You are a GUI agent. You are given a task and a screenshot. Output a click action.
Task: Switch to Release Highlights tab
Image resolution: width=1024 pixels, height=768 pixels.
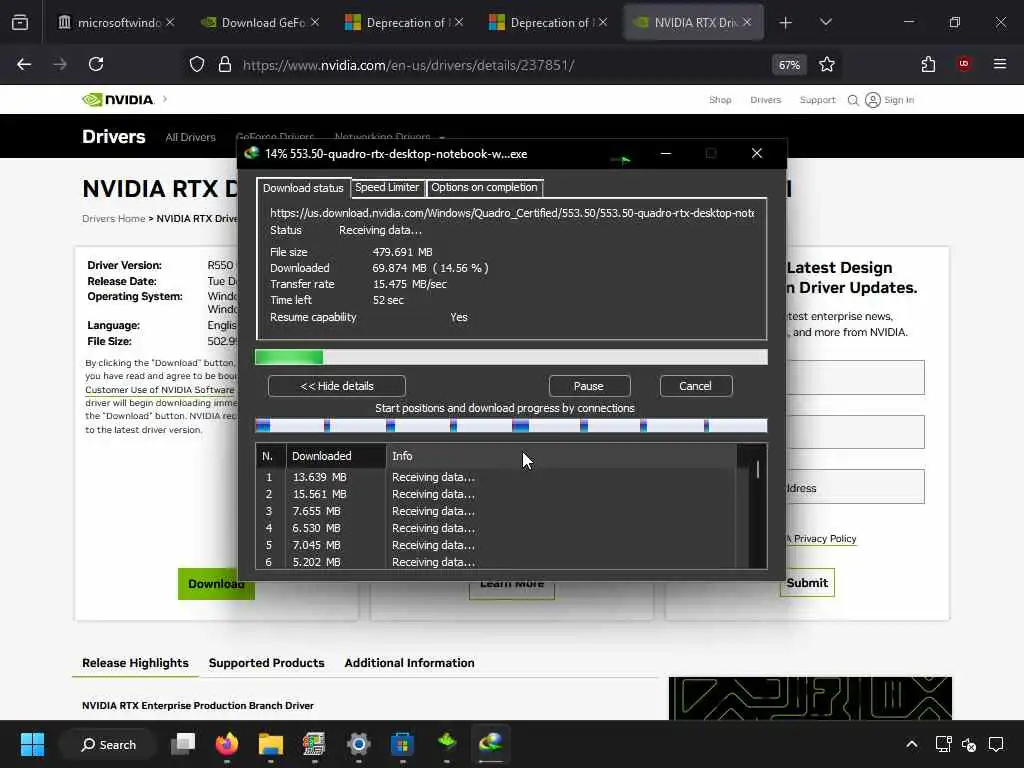click(x=135, y=663)
